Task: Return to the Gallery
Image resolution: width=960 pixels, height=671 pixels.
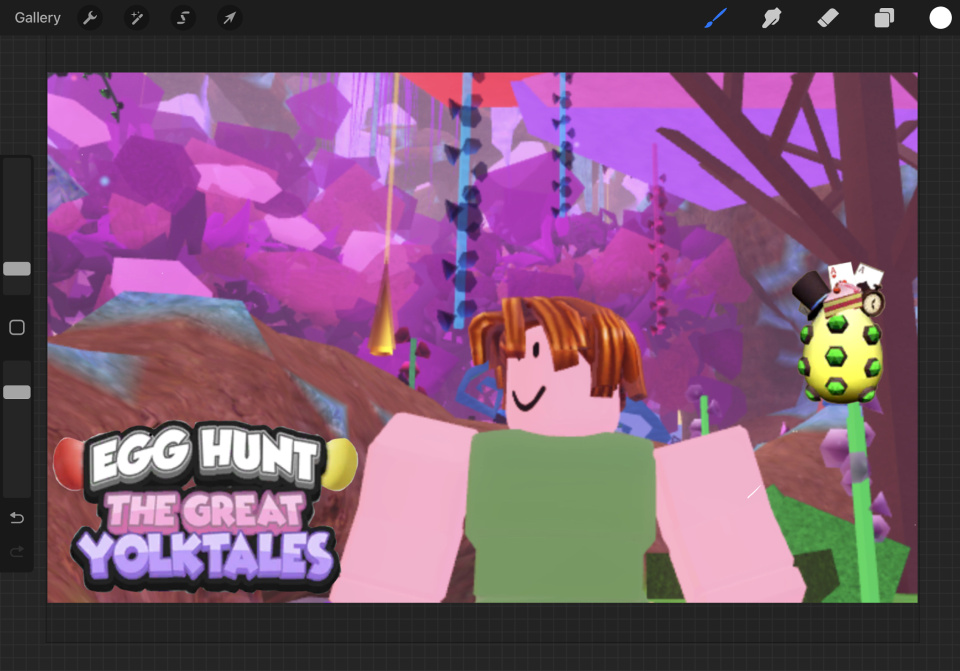Action: click(37, 18)
